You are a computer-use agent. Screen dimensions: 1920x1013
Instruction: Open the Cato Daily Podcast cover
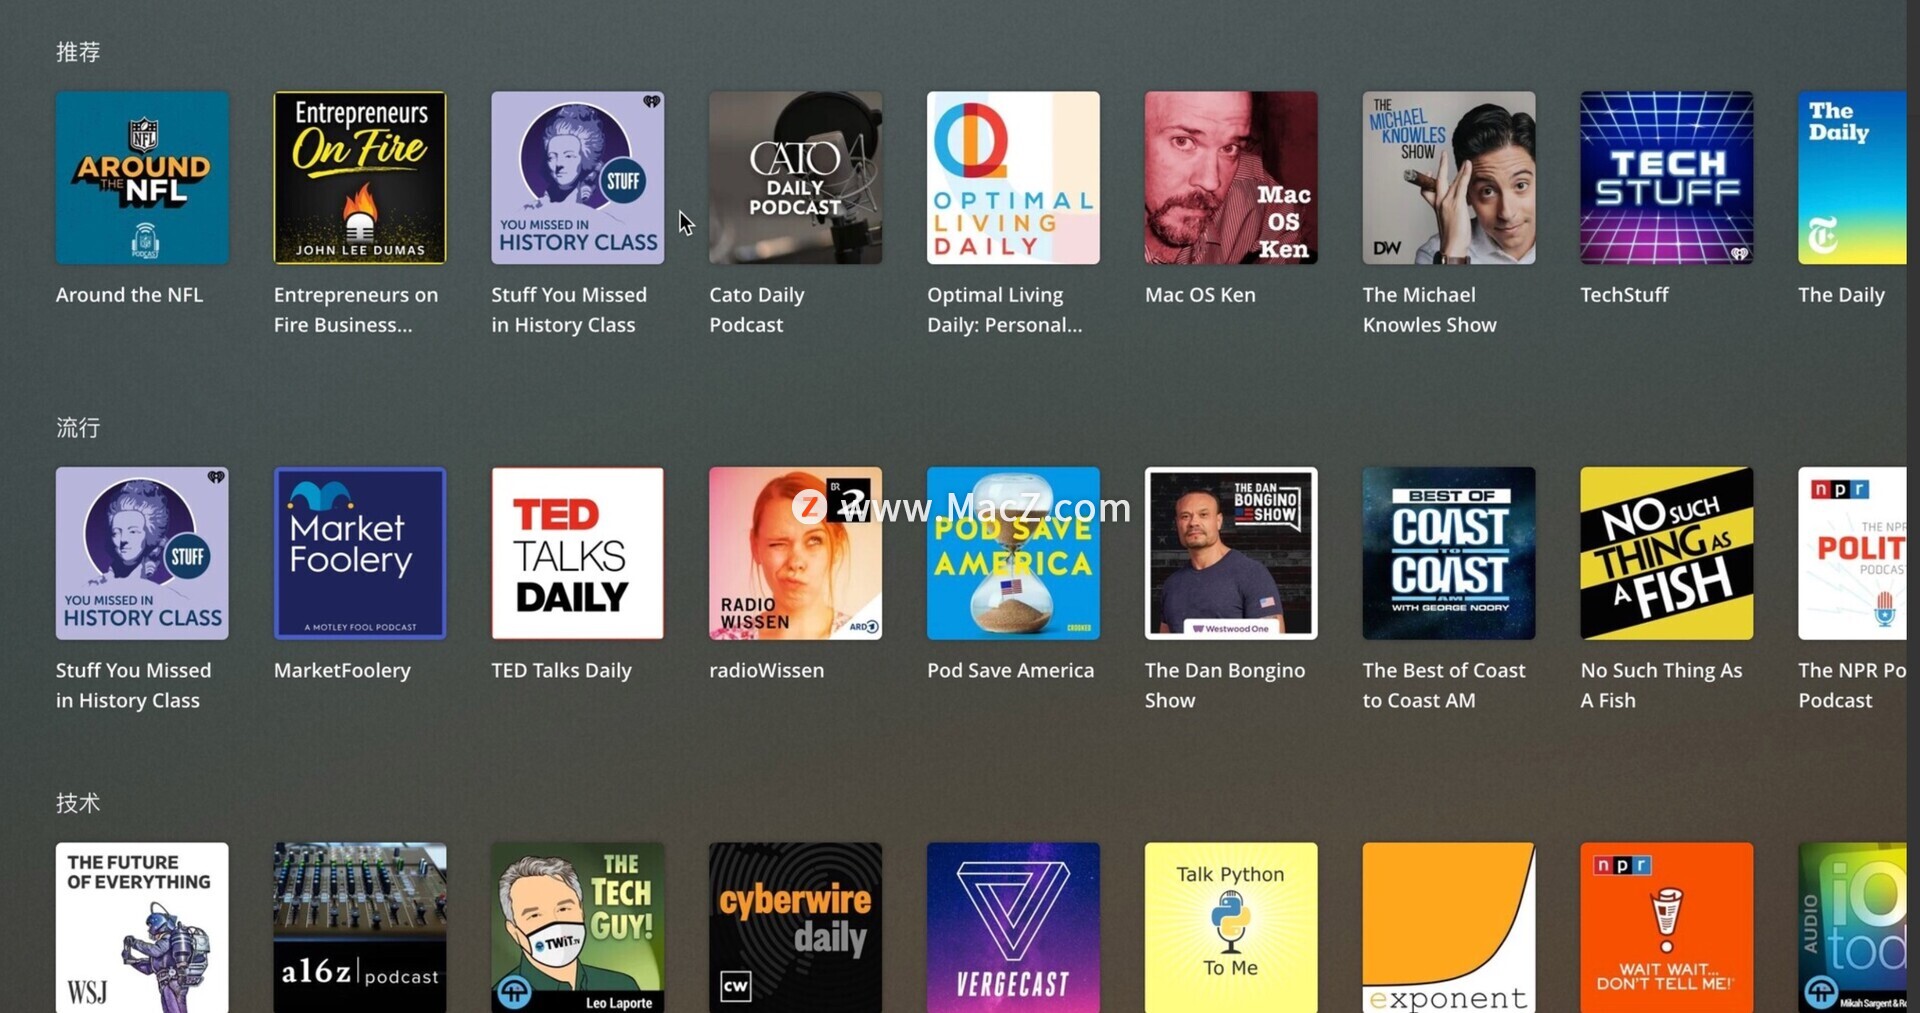point(795,178)
